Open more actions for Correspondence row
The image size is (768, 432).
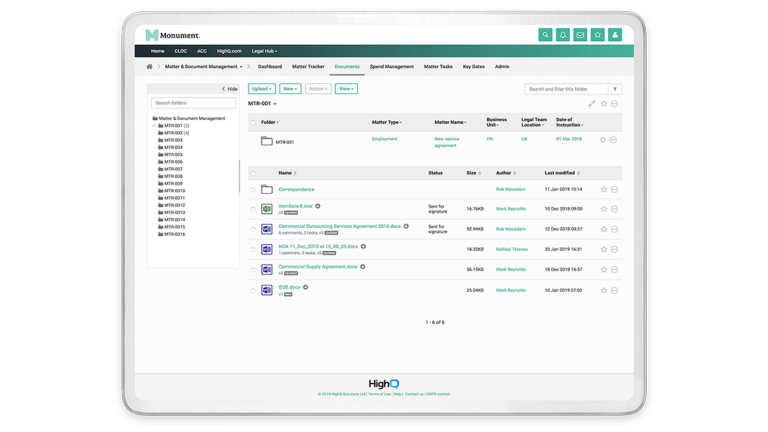click(615, 190)
